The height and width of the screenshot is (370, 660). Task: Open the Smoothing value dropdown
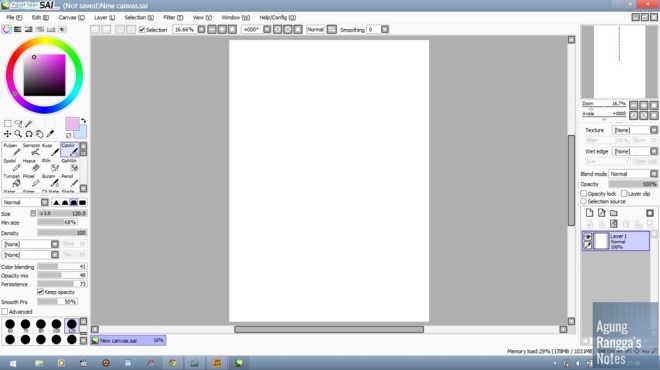click(x=385, y=29)
